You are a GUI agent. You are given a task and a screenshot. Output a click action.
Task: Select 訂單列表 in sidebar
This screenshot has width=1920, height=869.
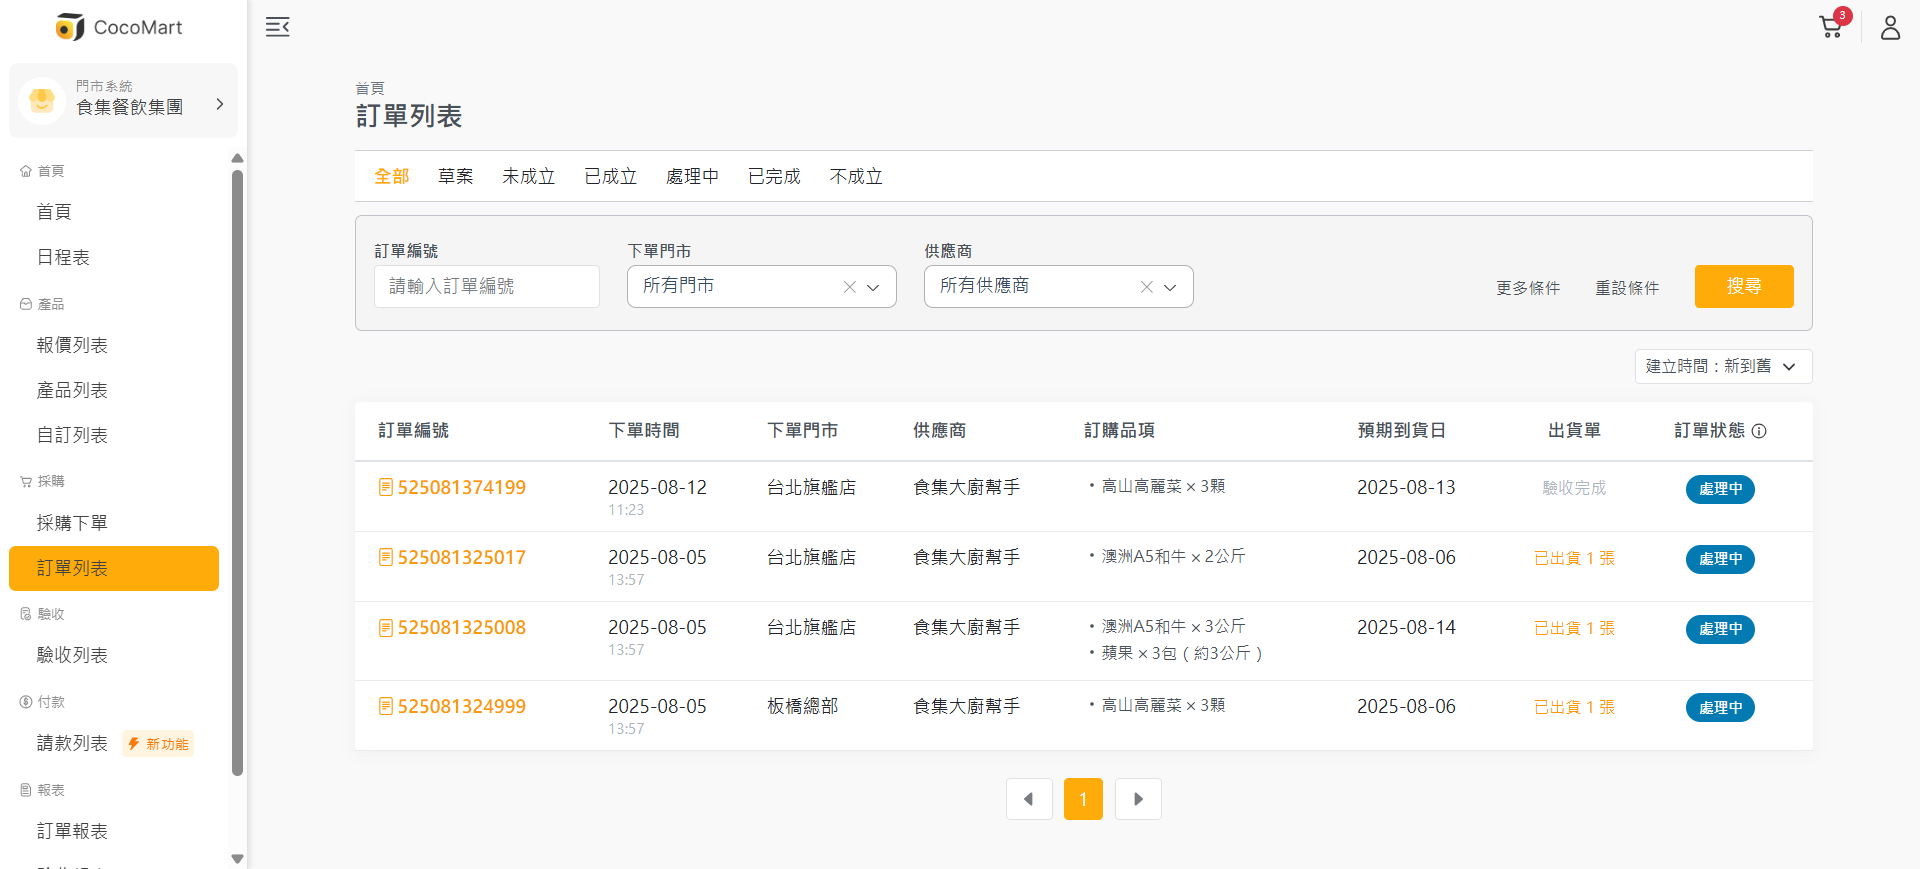[114, 568]
